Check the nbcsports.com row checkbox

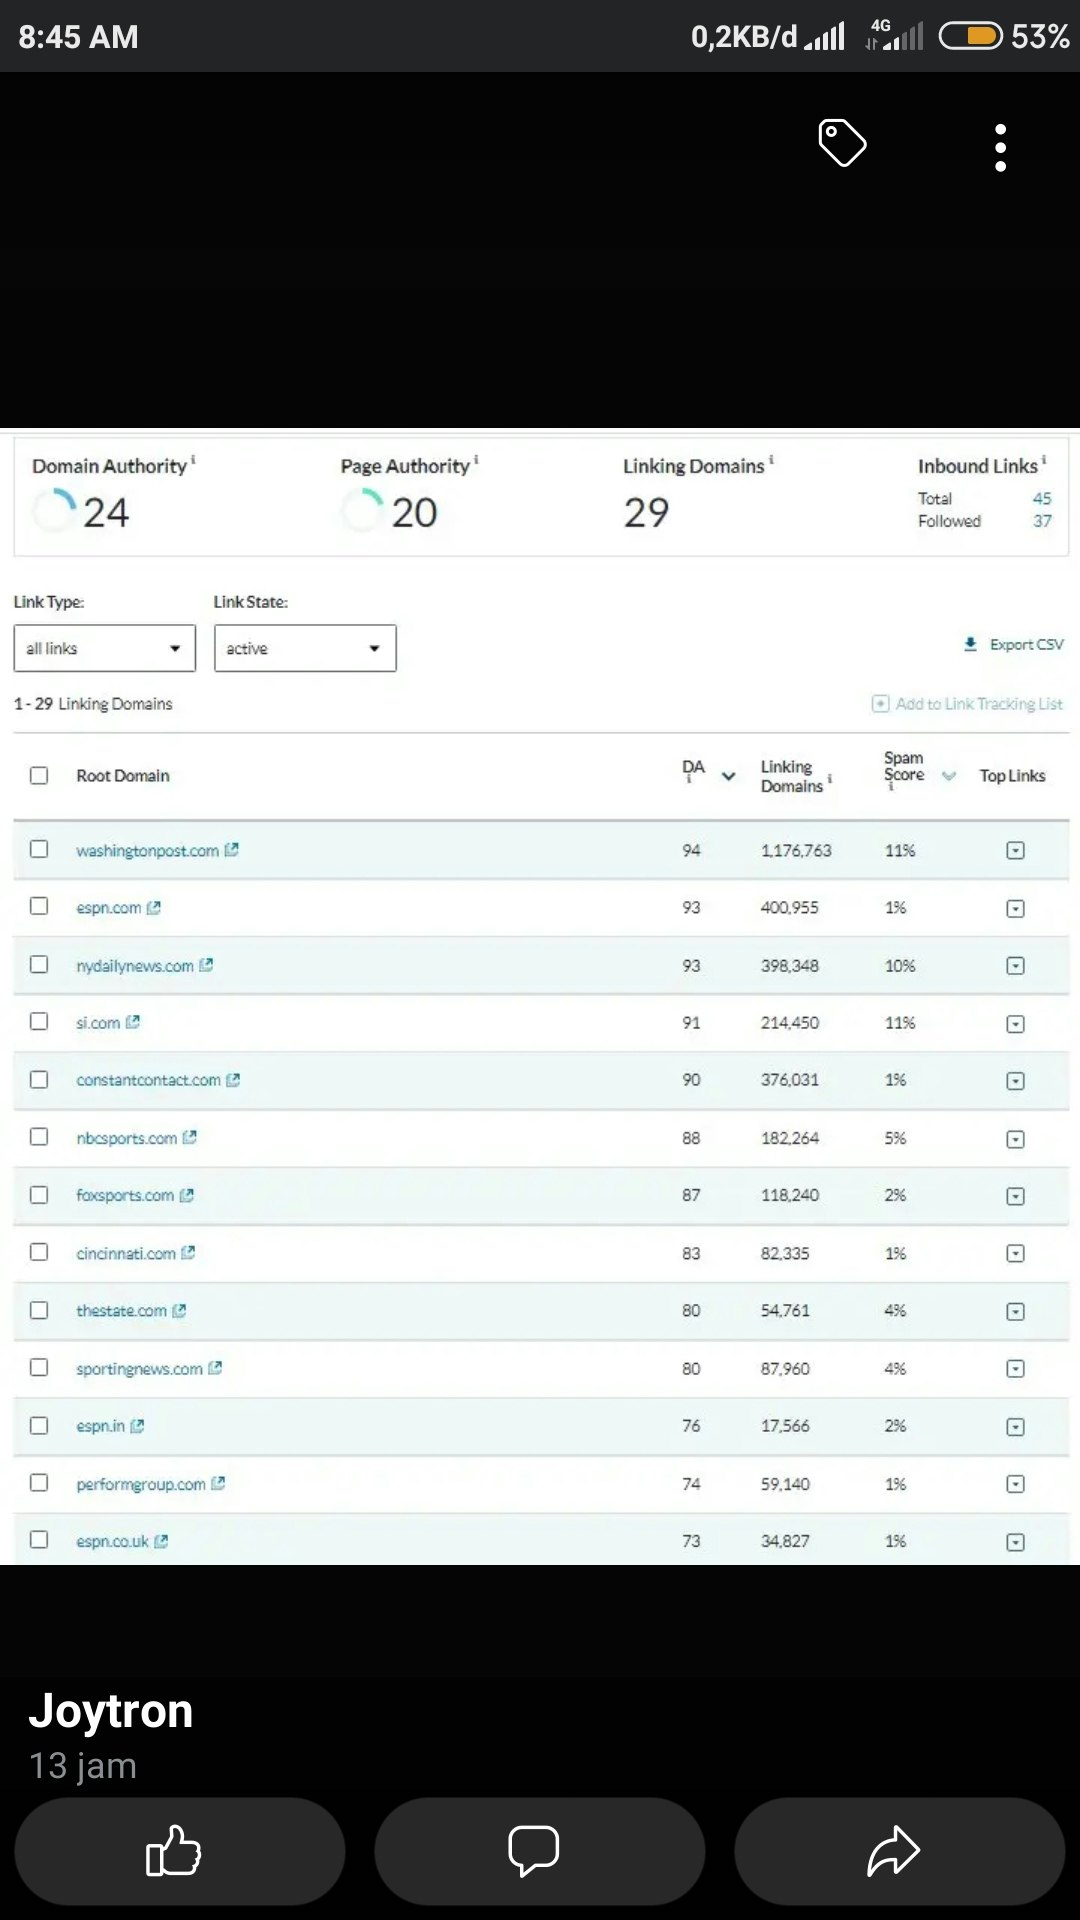click(39, 1136)
